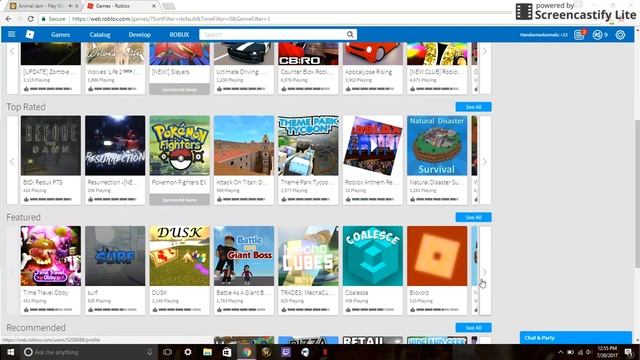
Task: Open Time Travel Obby thumbnail
Action: (51, 256)
